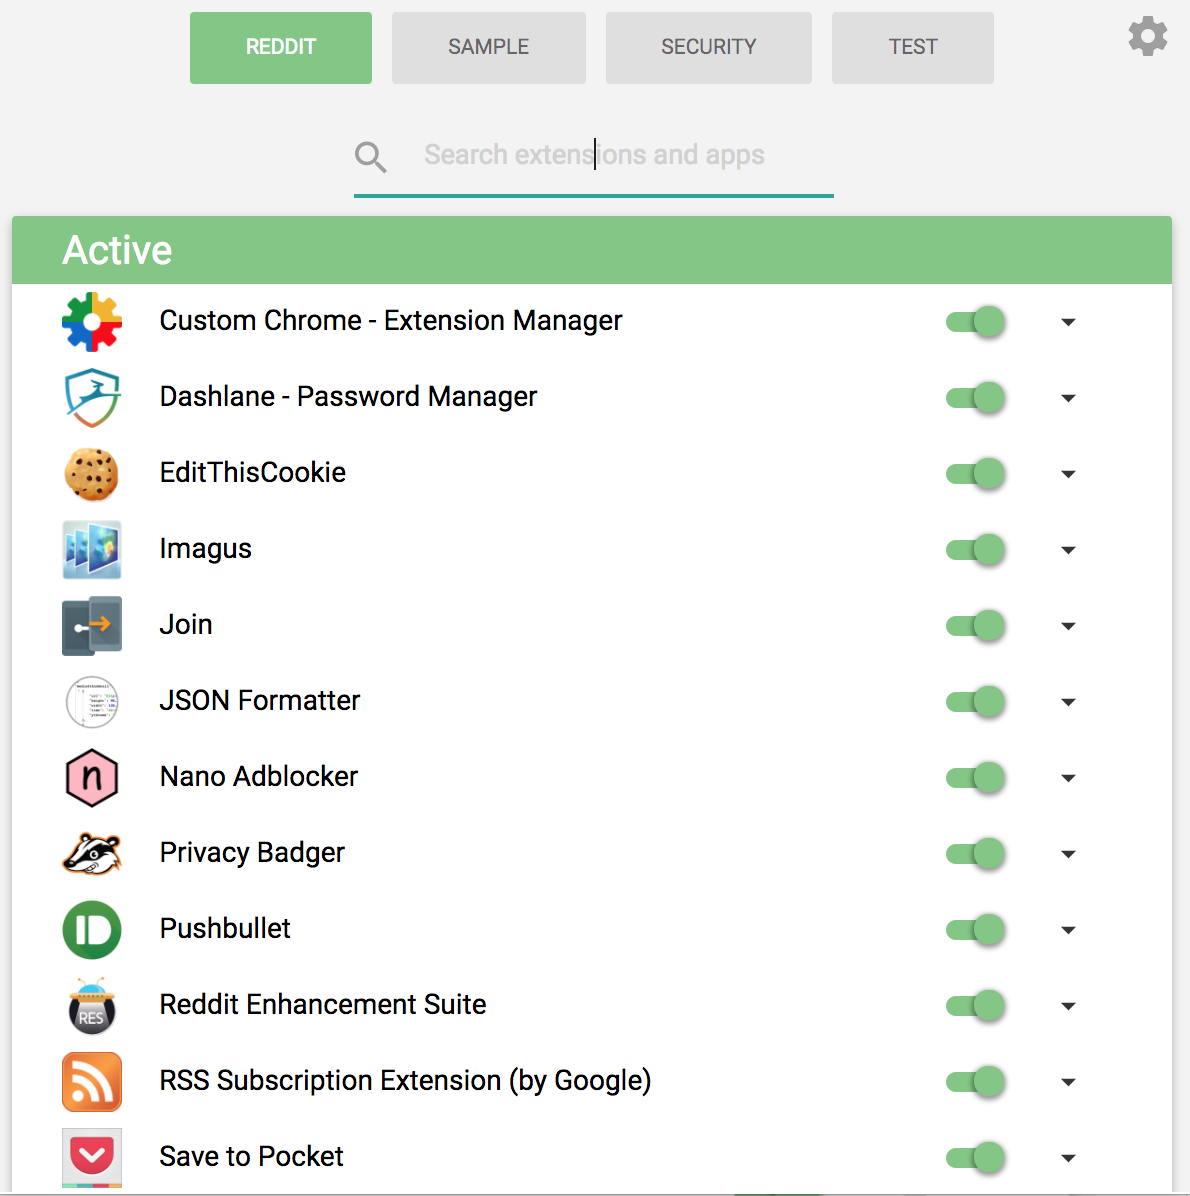Click the JSON Formatter name
This screenshot has height=1196, width=1190.
259,701
